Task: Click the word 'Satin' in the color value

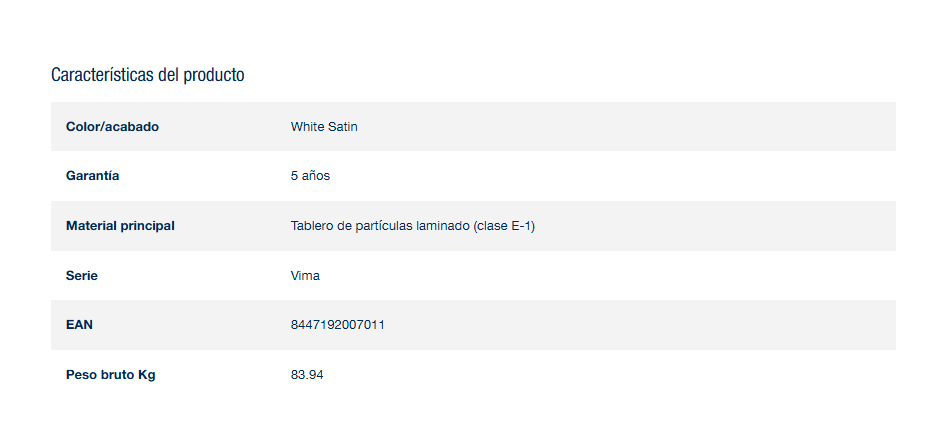Action: 342,127
